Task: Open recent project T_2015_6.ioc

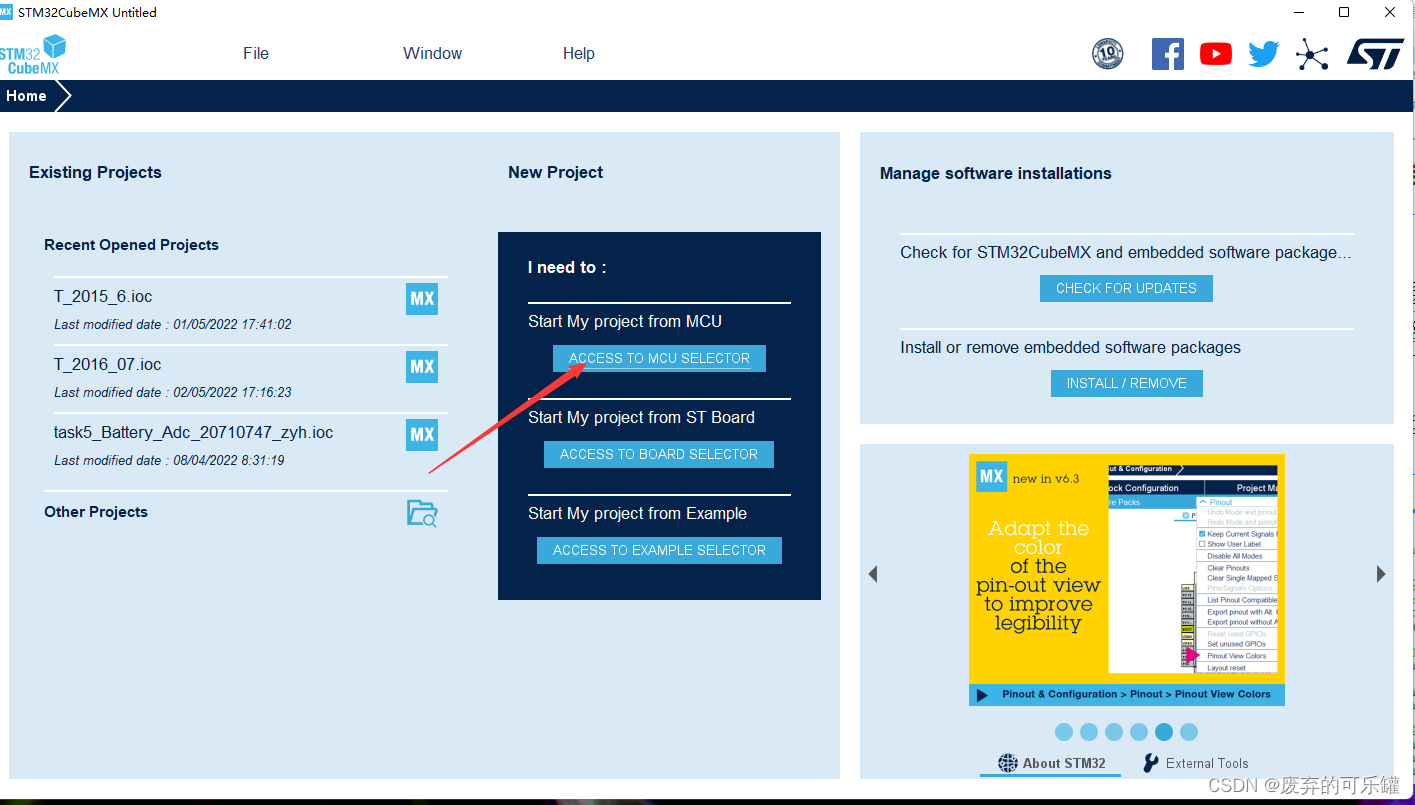Action: pyautogui.click(x=103, y=297)
